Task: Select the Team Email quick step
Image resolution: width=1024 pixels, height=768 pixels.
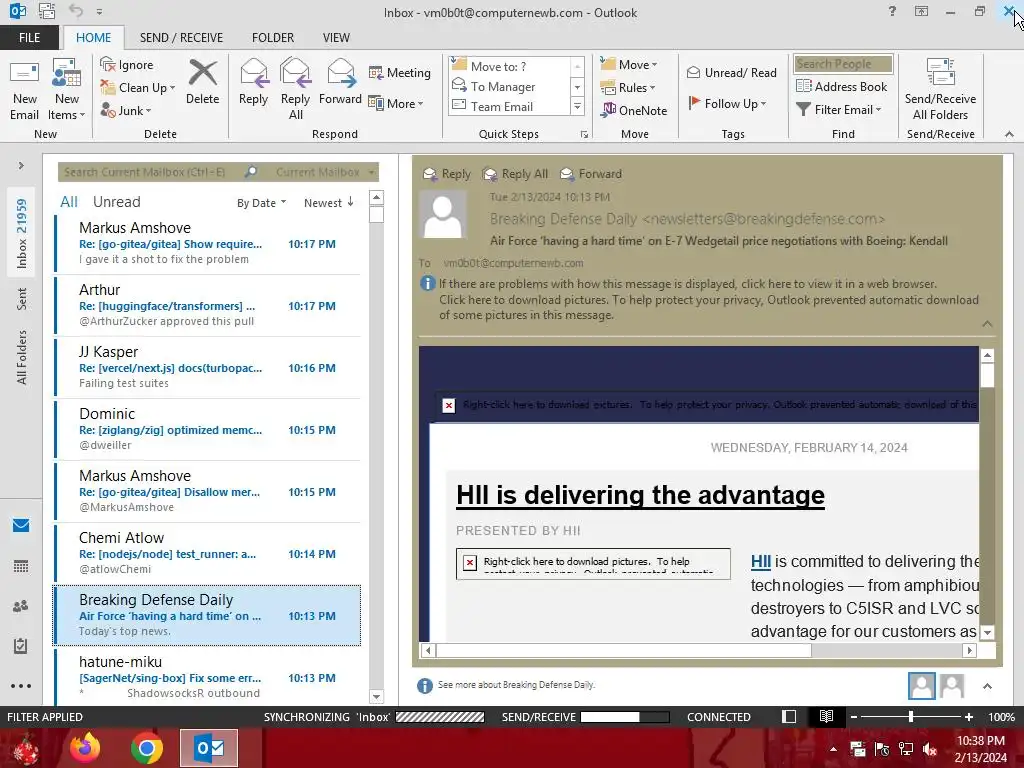Action: (508, 106)
